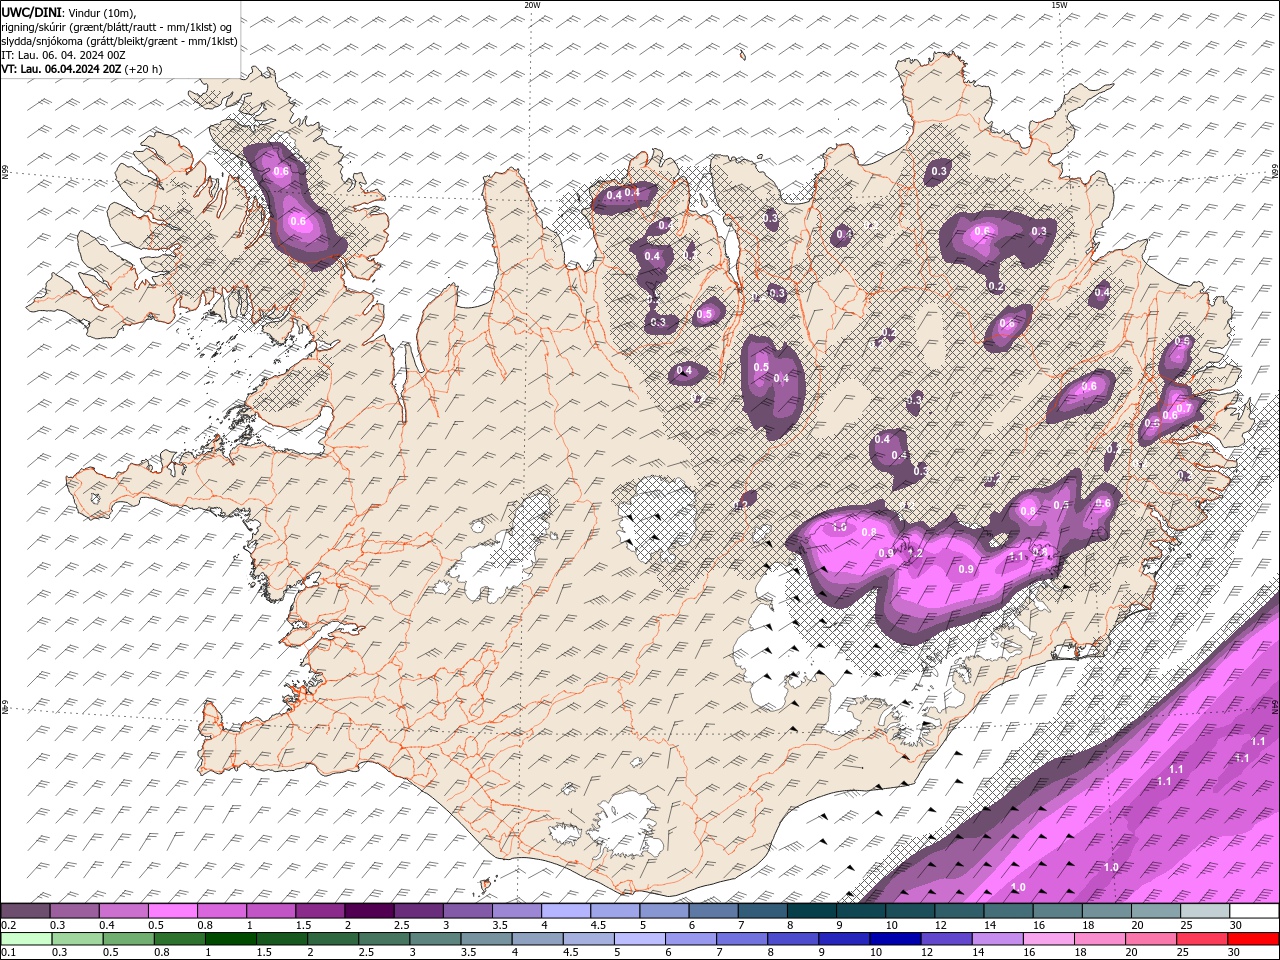
Task: Click the 0.7 snowfall value in the east
Action: pos(1183,408)
